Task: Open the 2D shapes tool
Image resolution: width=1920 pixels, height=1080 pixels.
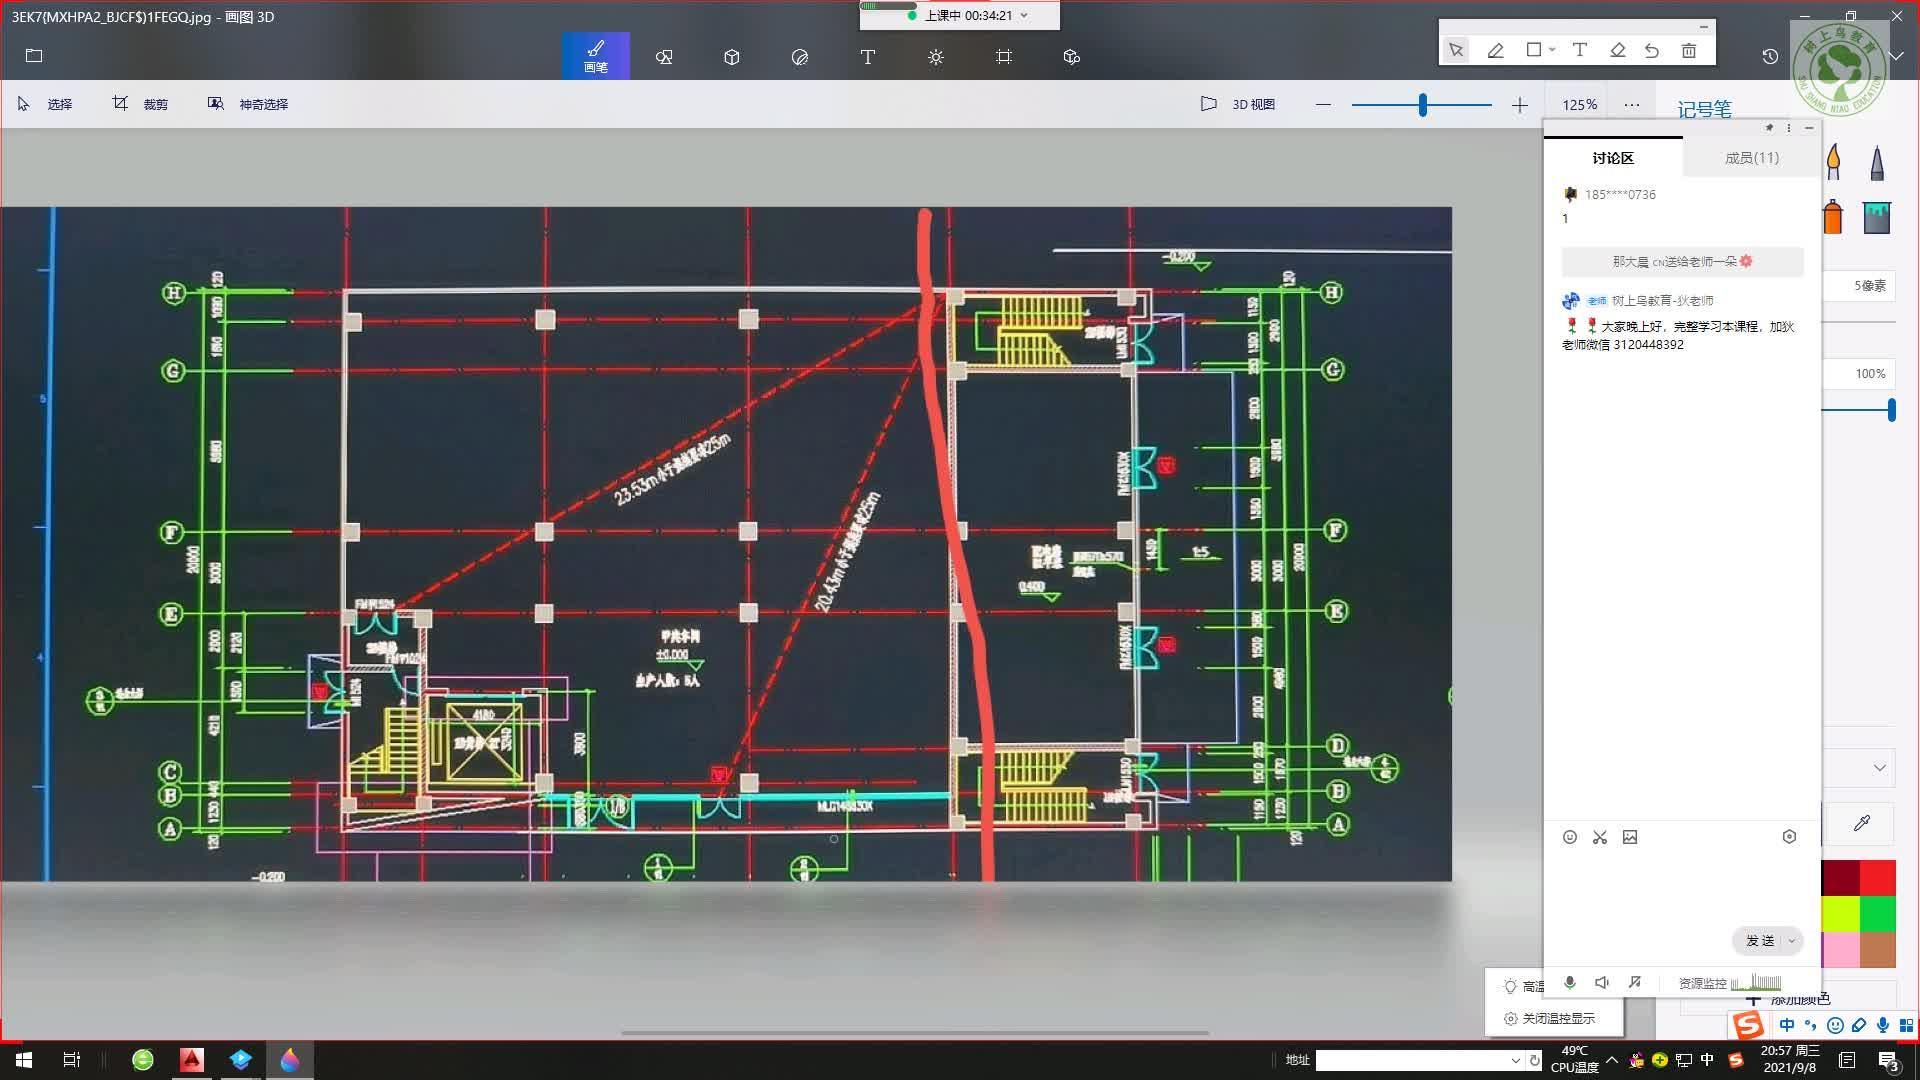Action: coord(664,57)
